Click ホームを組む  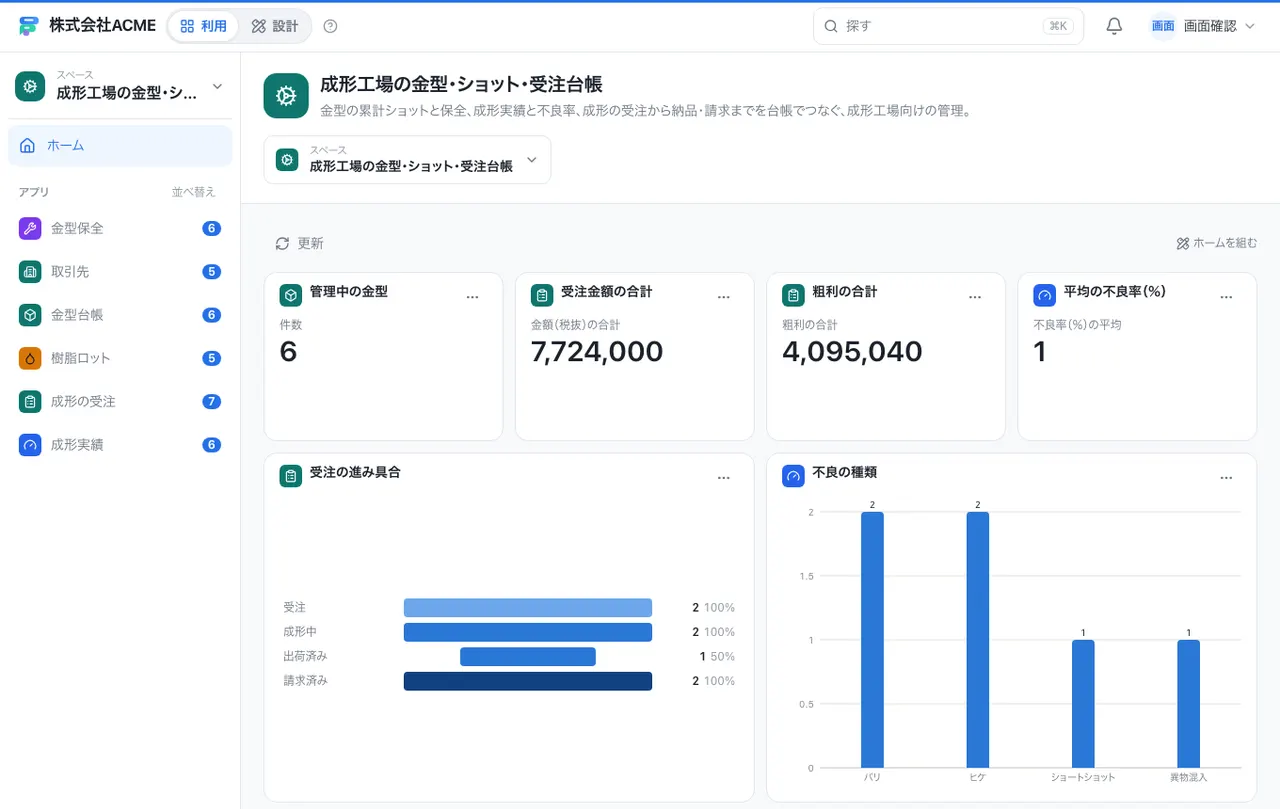(x=1217, y=243)
